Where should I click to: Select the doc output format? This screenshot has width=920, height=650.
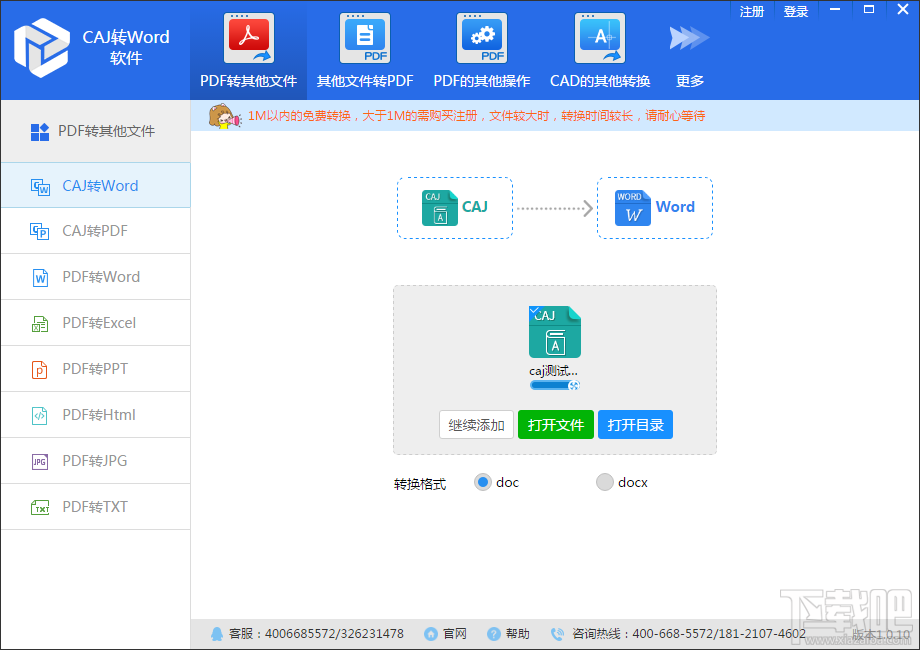(x=483, y=482)
